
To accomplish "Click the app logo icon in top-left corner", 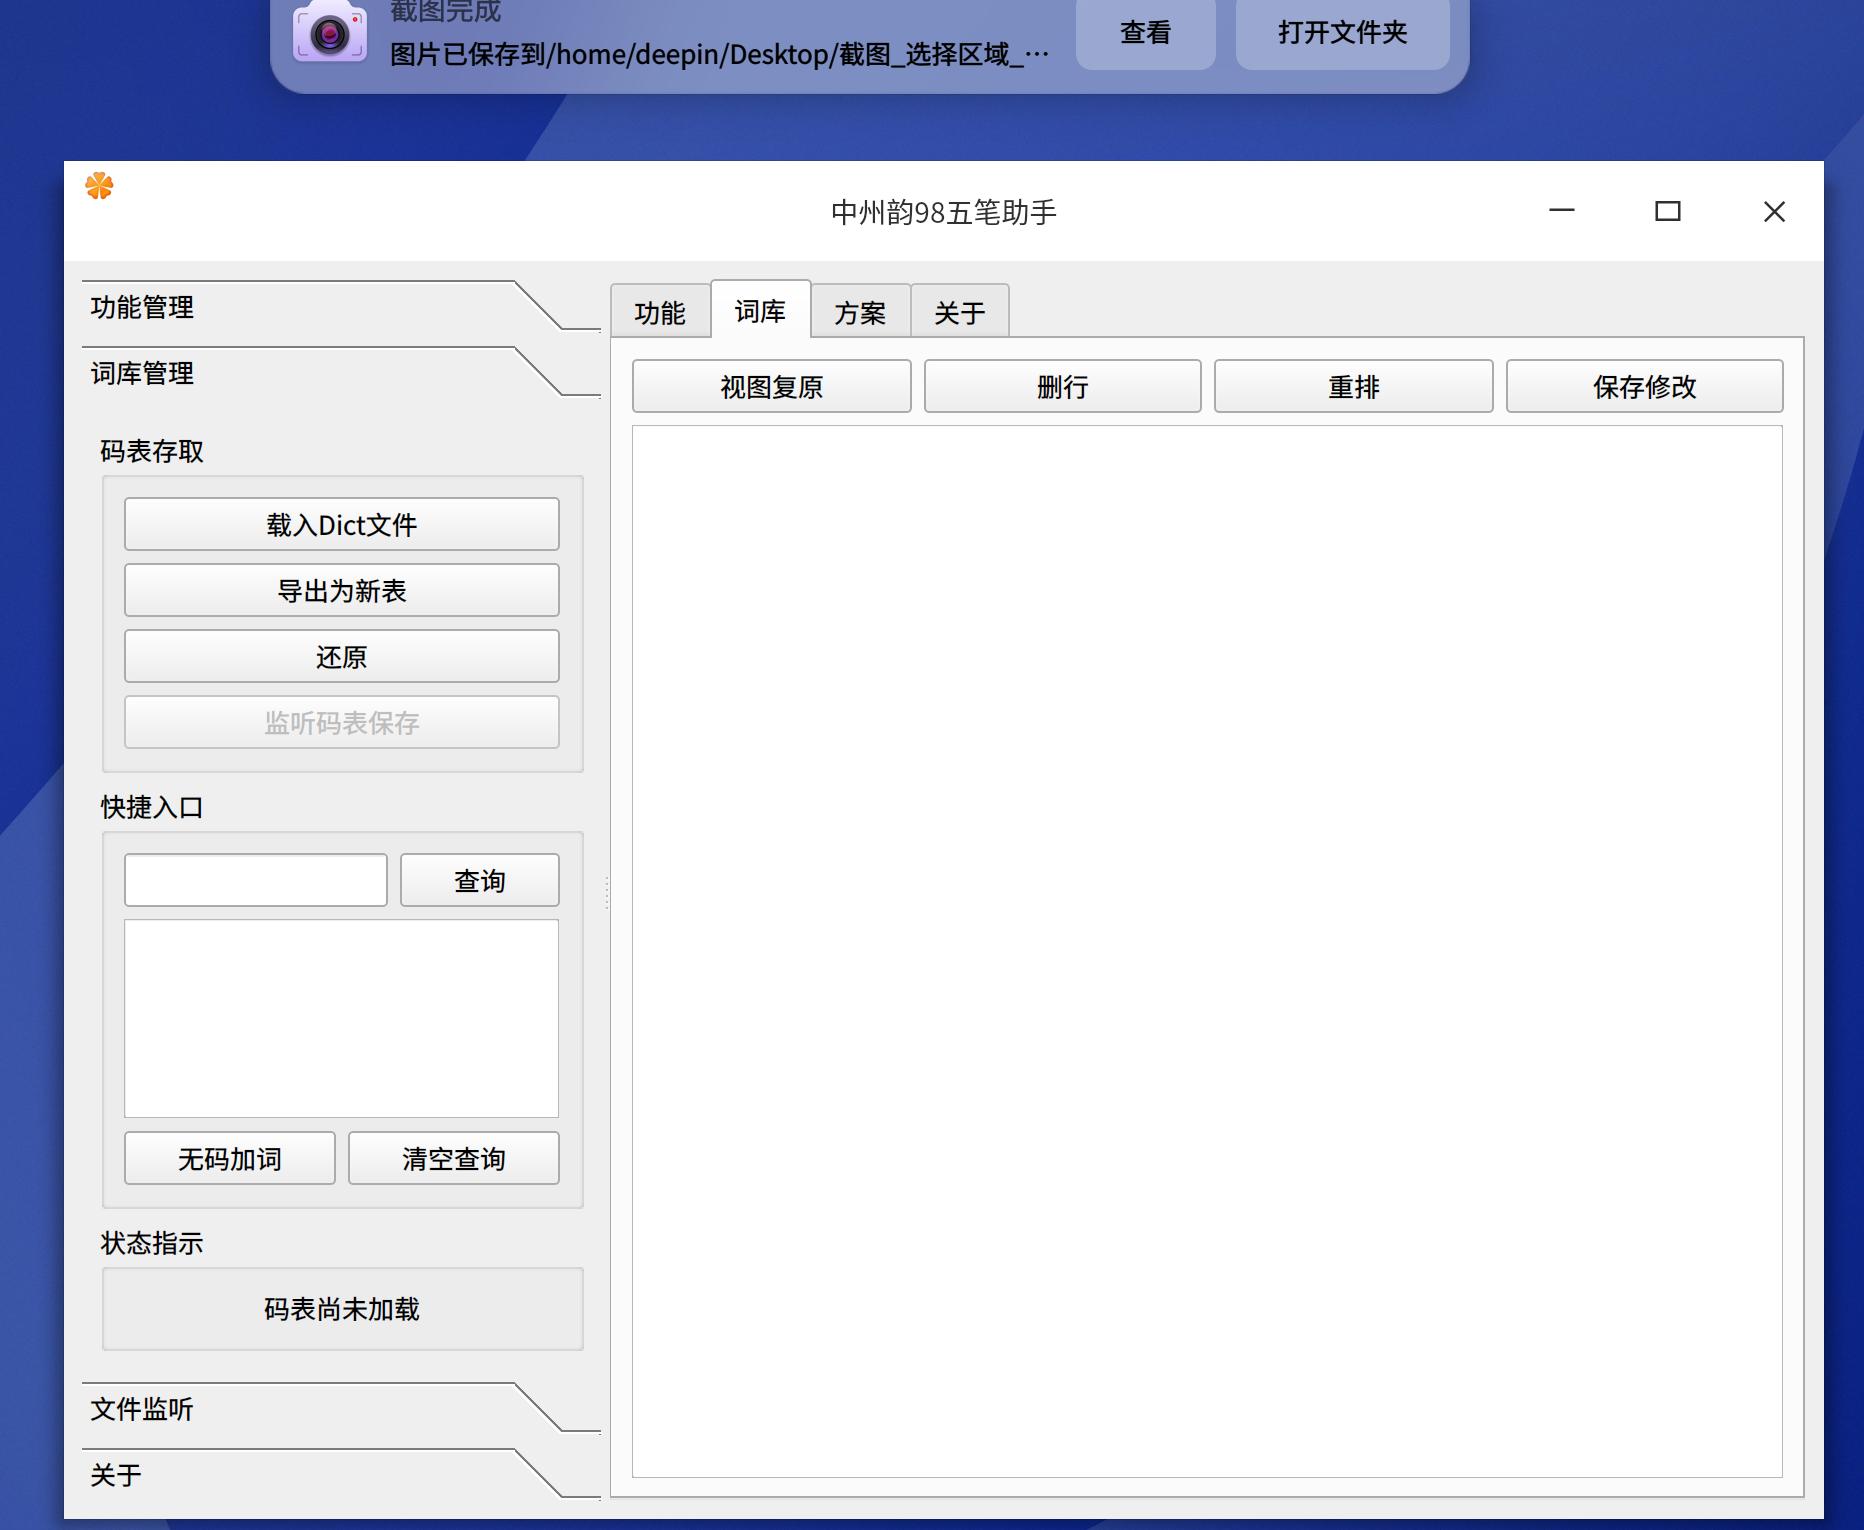I will [99, 186].
